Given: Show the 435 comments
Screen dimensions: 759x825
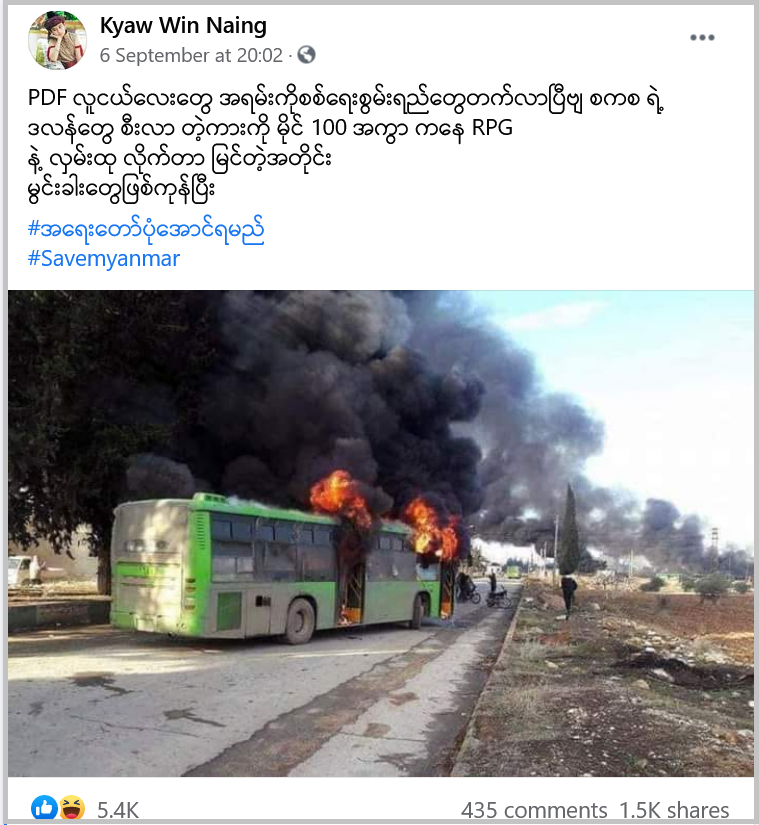Looking at the screenshot, I should coord(534,810).
